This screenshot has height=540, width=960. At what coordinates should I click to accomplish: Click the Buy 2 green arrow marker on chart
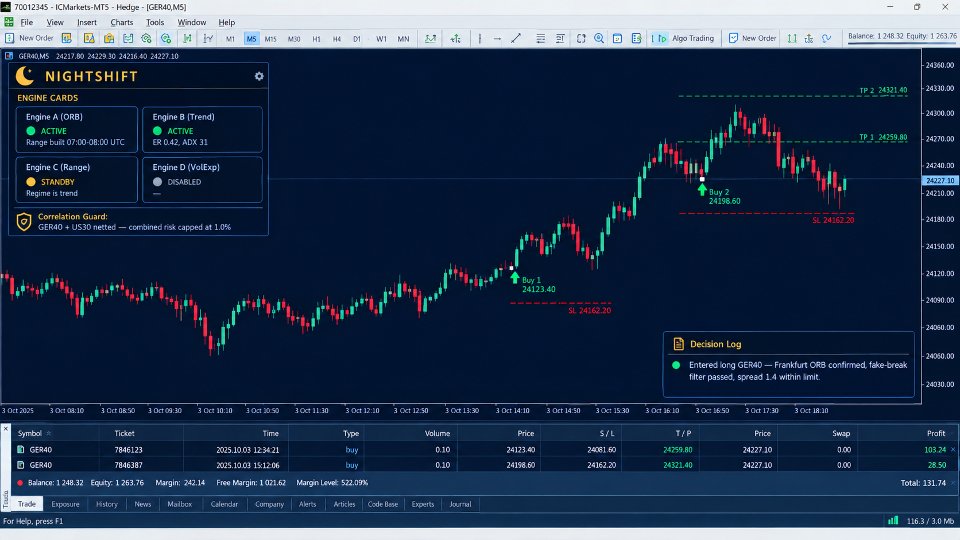coord(702,190)
